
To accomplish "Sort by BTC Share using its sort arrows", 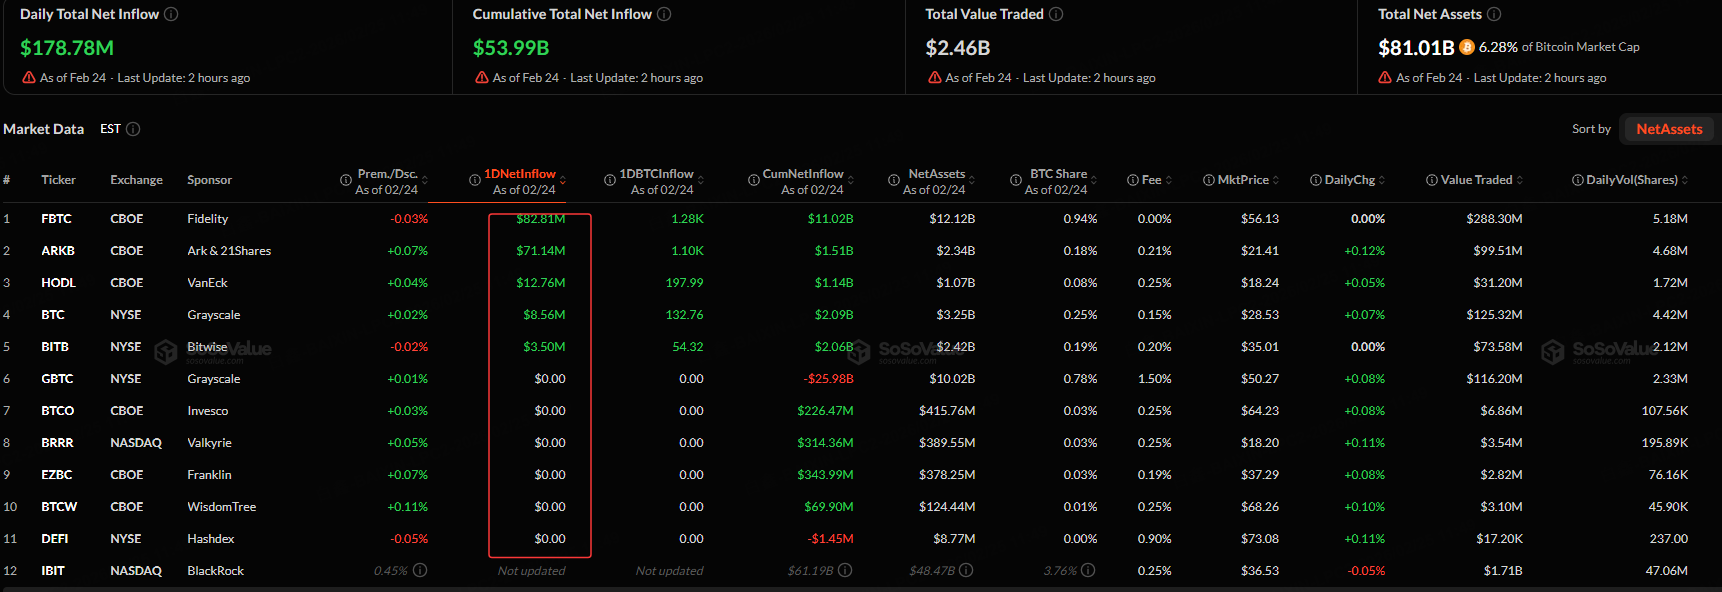I will (1094, 180).
